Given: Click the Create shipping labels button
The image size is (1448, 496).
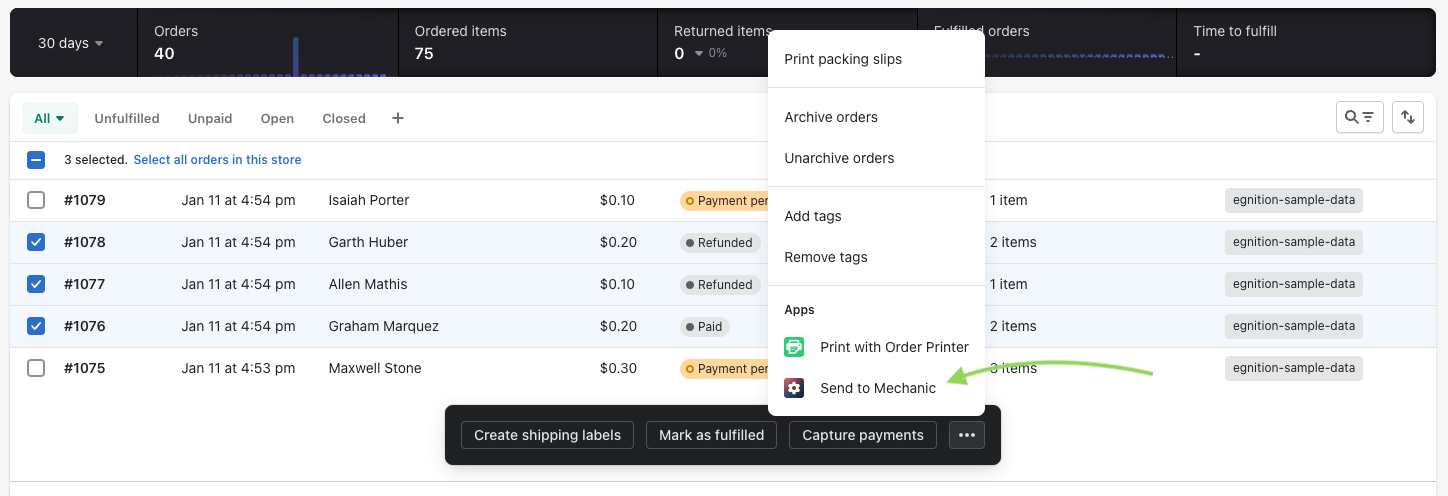Looking at the screenshot, I should pos(547,435).
